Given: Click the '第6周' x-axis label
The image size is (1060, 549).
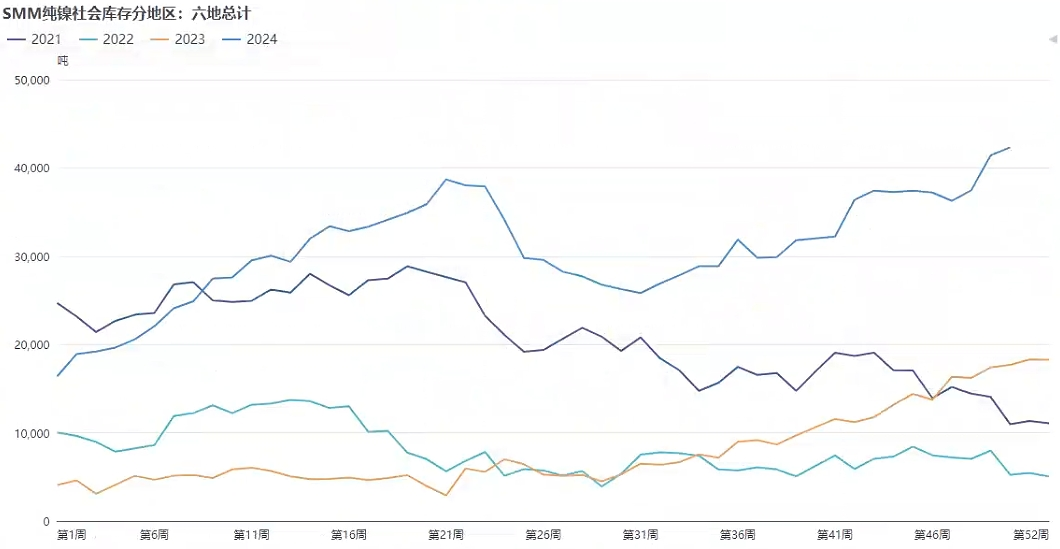Looking at the screenshot, I should pos(154,535).
